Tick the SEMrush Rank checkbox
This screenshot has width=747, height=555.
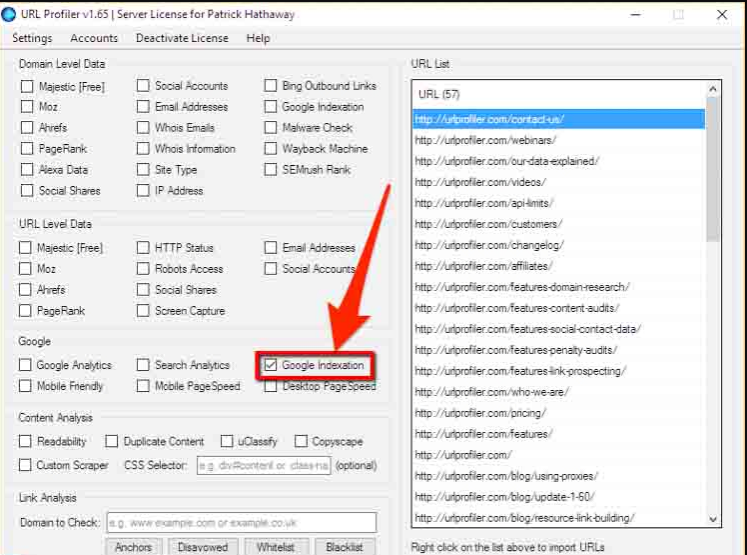pos(271,170)
